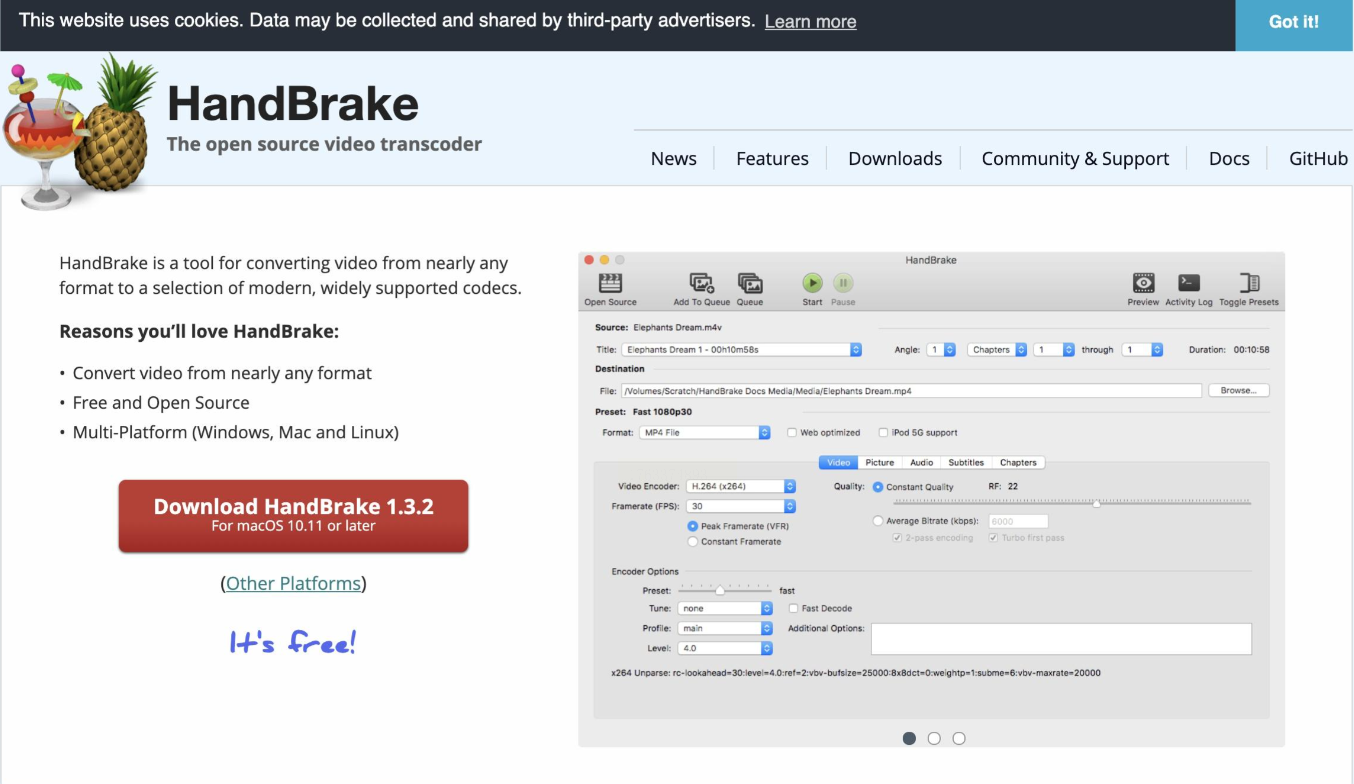Open the Downloads navigation menu item
The width and height of the screenshot is (1354, 784).
click(895, 159)
